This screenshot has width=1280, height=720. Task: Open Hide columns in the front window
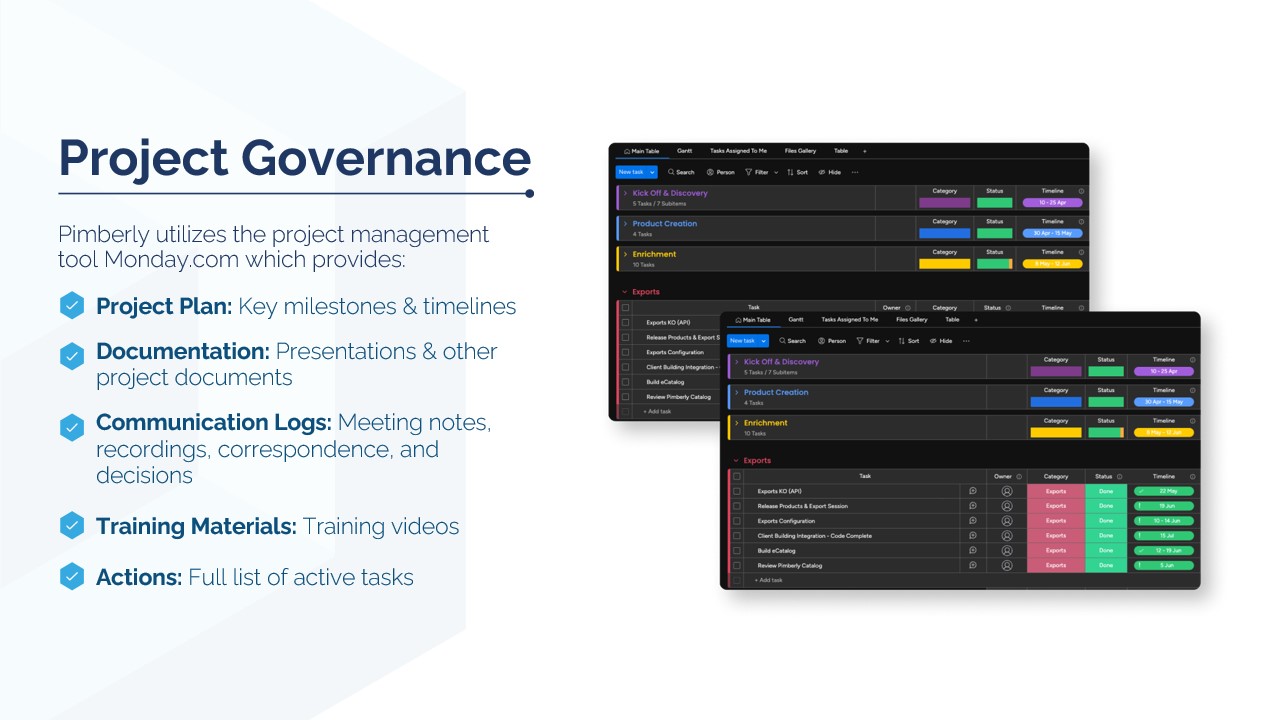point(941,341)
